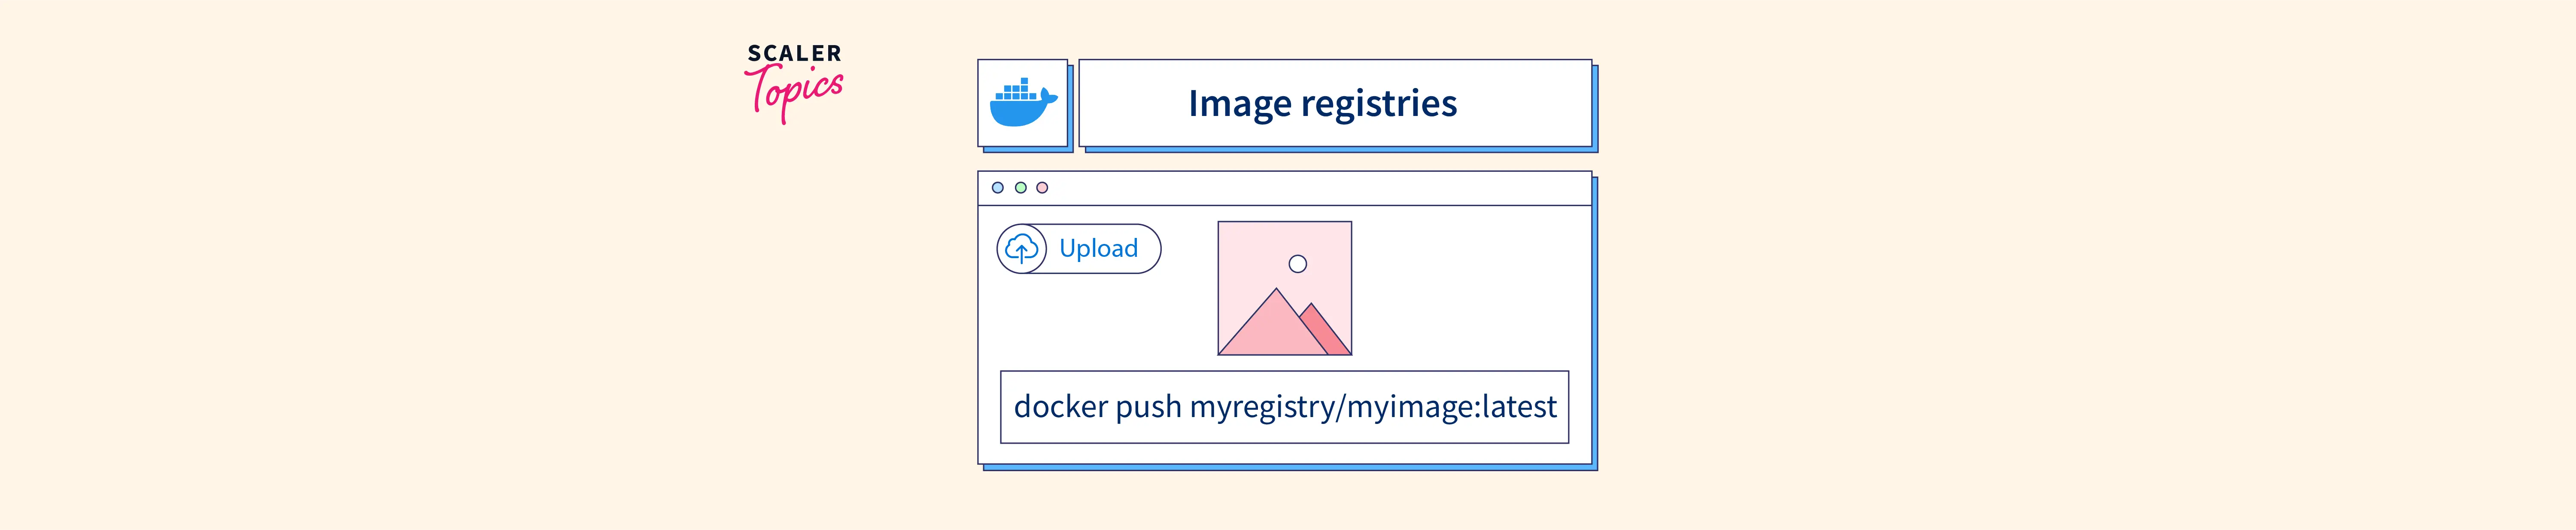
Task: Click the Docker whale logo icon
Action: (x=1022, y=103)
